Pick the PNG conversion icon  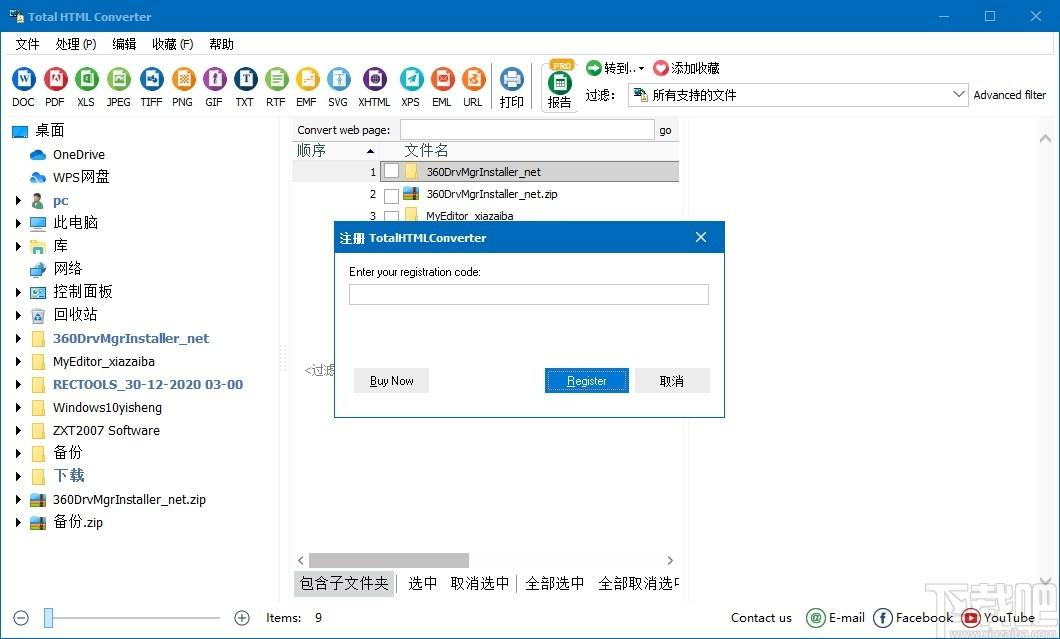click(183, 79)
